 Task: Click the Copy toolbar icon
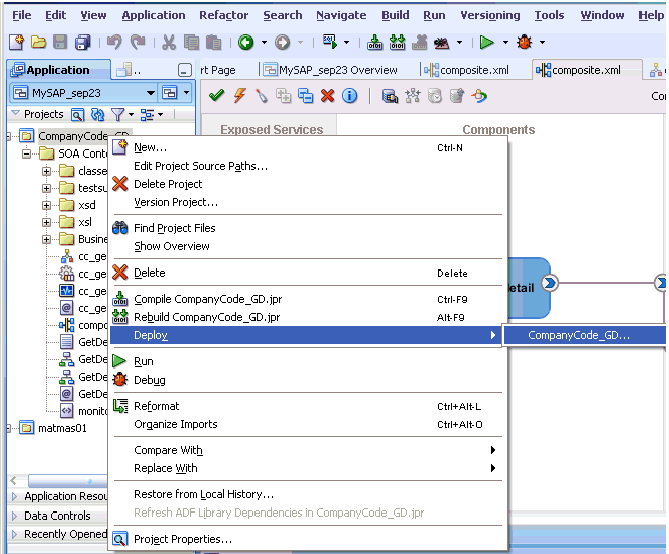192,42
